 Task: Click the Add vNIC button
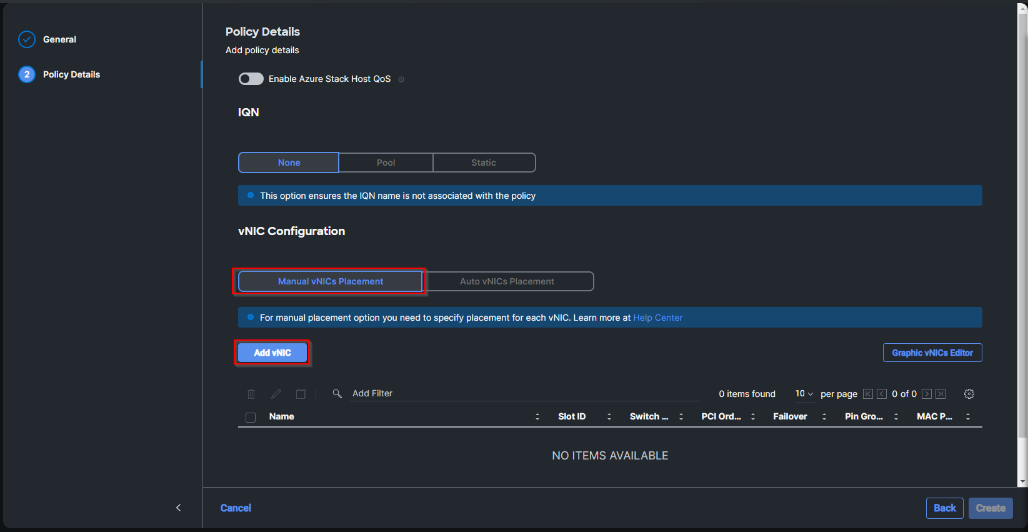point(272,353)
